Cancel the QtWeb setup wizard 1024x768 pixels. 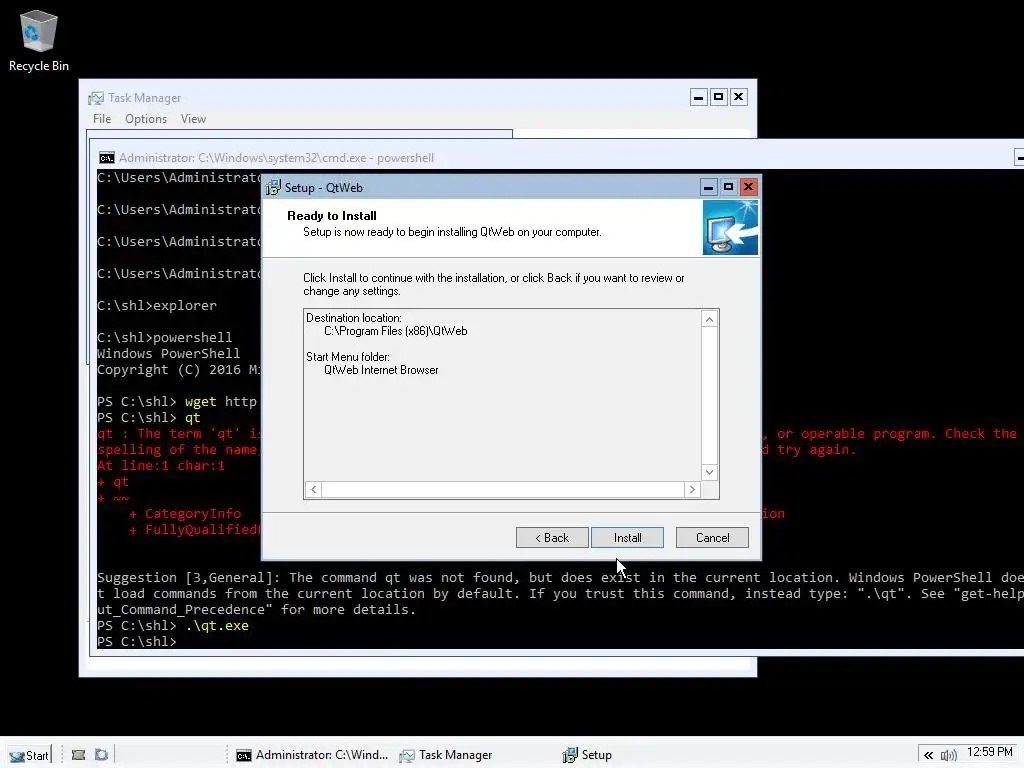(712, 537)
